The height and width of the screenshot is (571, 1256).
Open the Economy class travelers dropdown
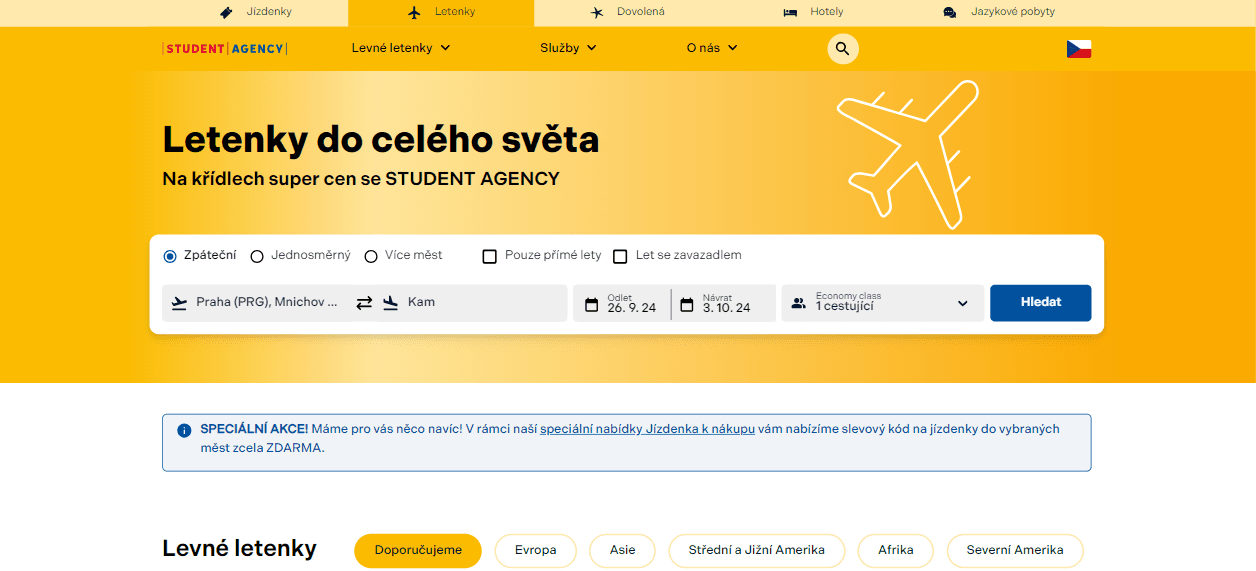tap(882, 303)
